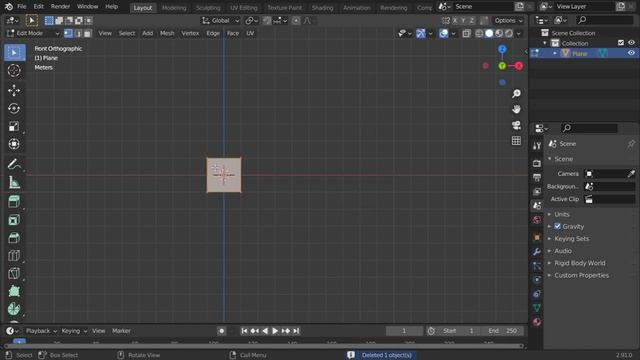The height and width of the screenshot is (360, 640).
Task: Click the Zoom viewport icon
Action: (x=516, y=94)
